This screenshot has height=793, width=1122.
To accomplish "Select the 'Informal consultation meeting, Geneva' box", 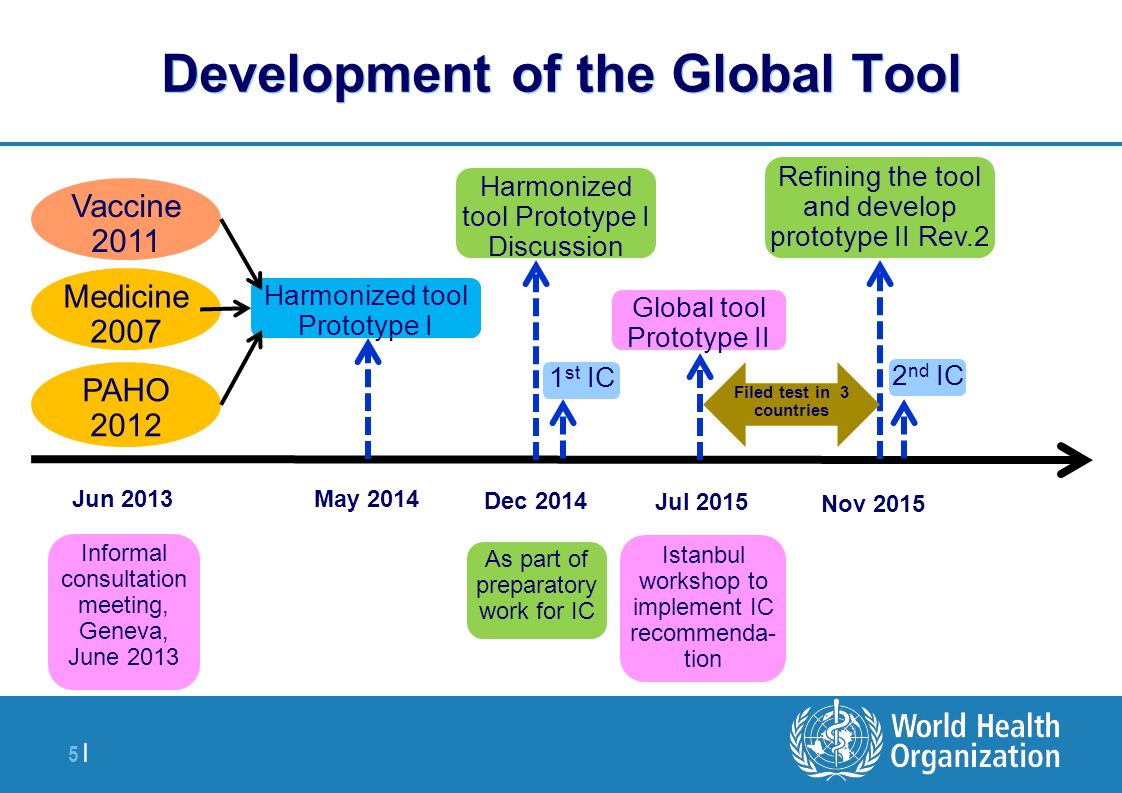I will 124,611.
